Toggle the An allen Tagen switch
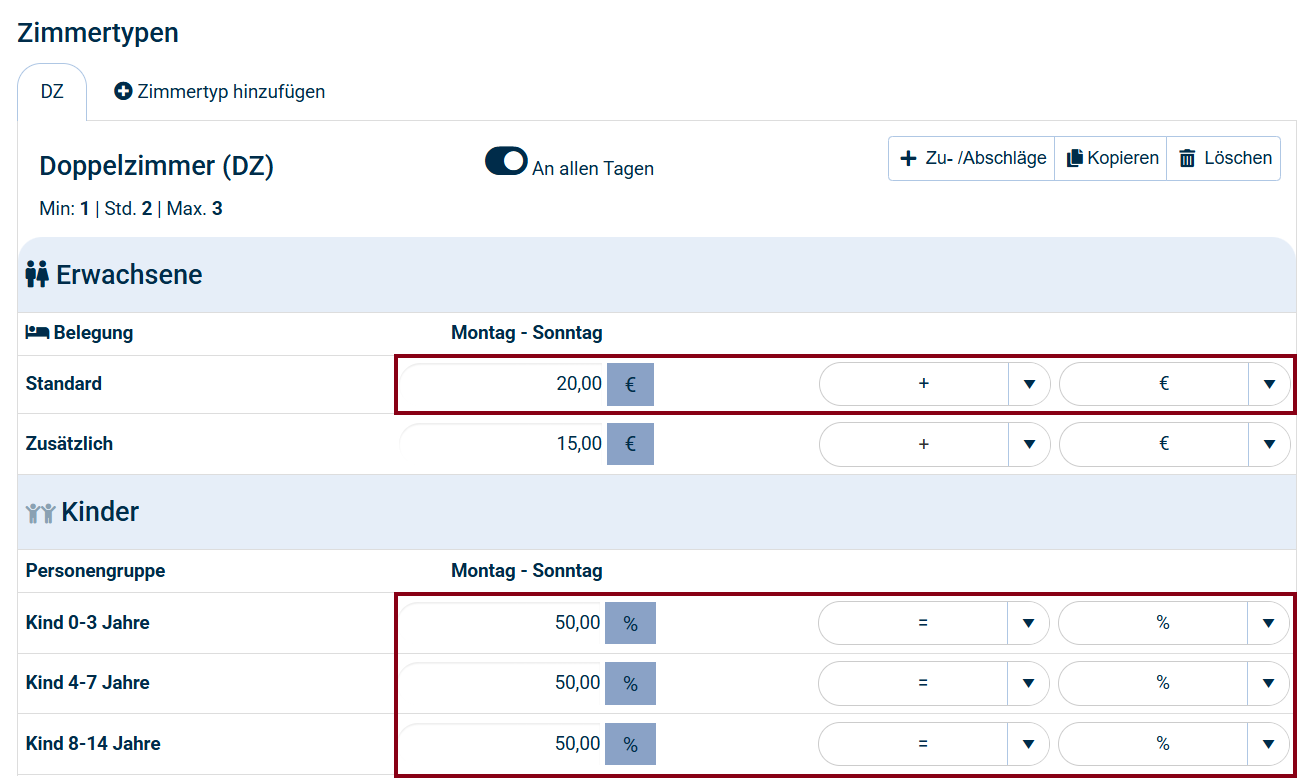This screenshot has width=1316, height=781. tap(506, 161)
